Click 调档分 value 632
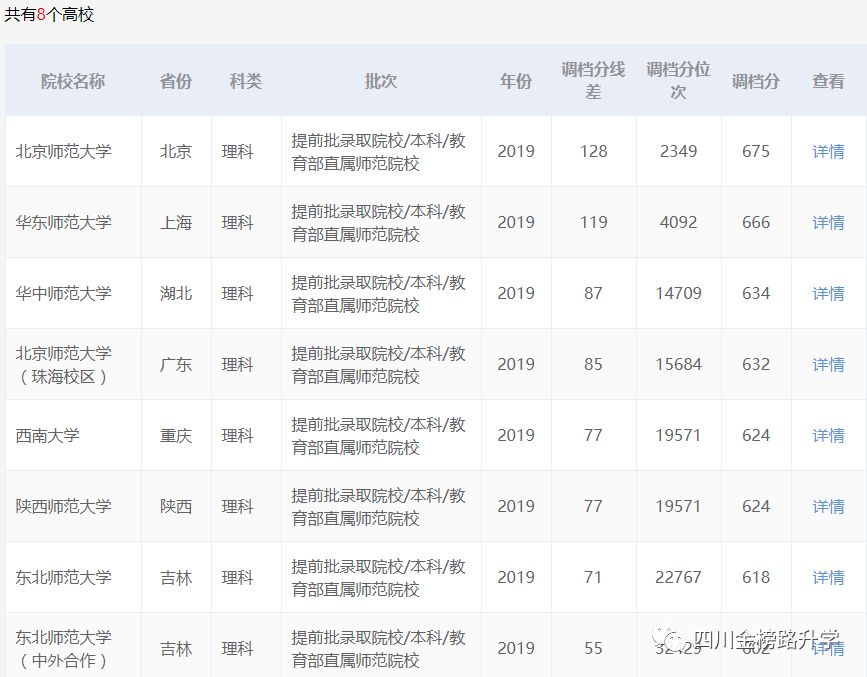 (x=755, y=364)
